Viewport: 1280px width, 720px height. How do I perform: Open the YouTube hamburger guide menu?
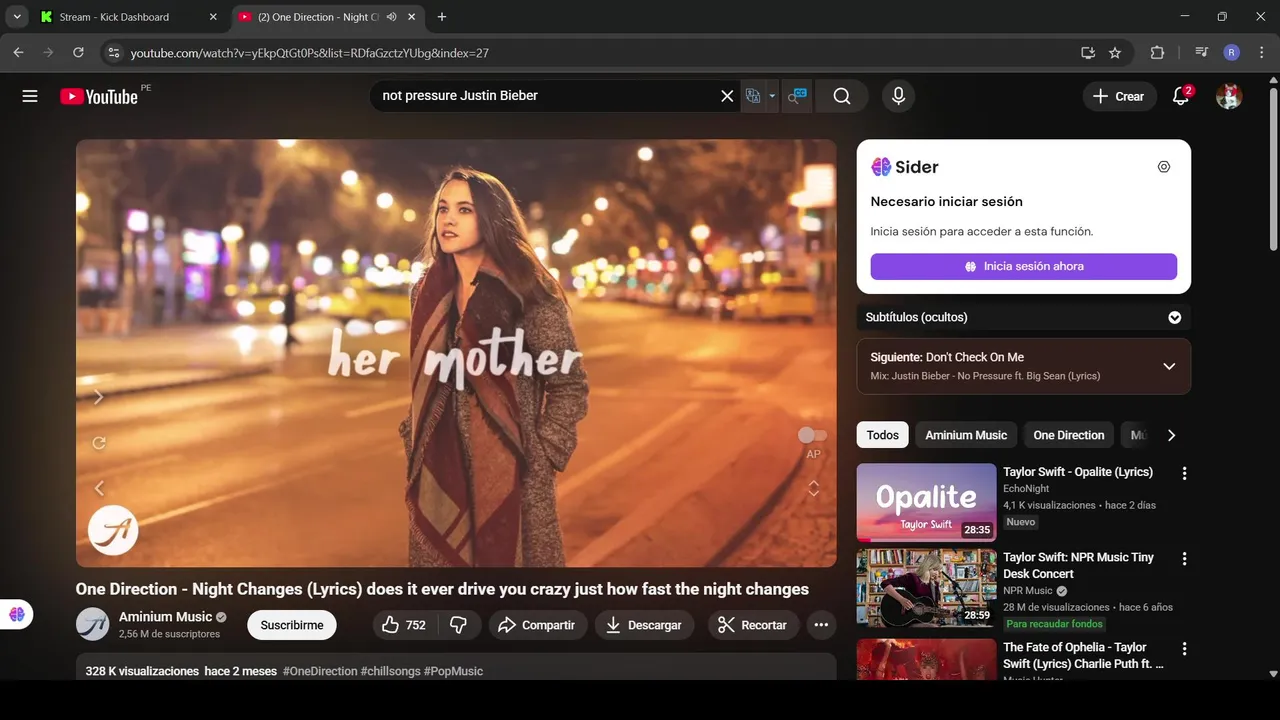pos(30,96)
